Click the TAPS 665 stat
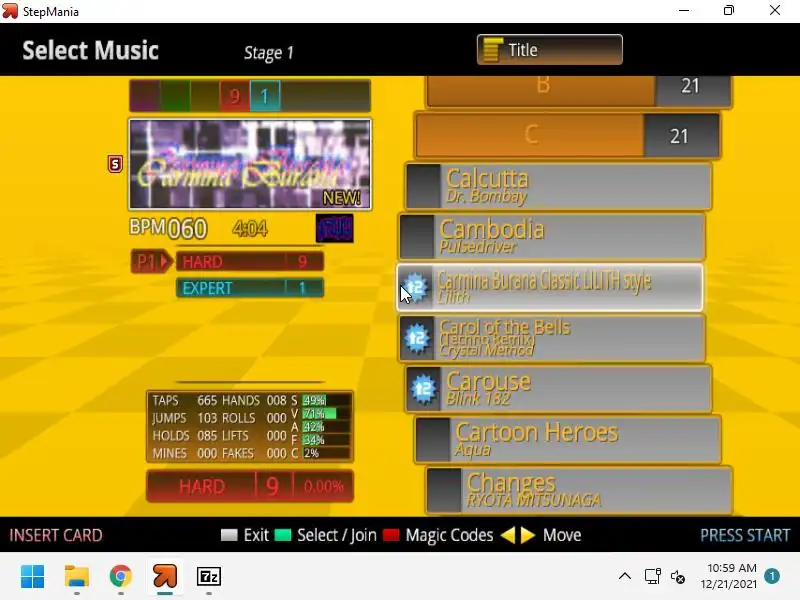Image resolution: width=800 pixels, height=600 pixels. pyautogui.click(x=185, y=401)
